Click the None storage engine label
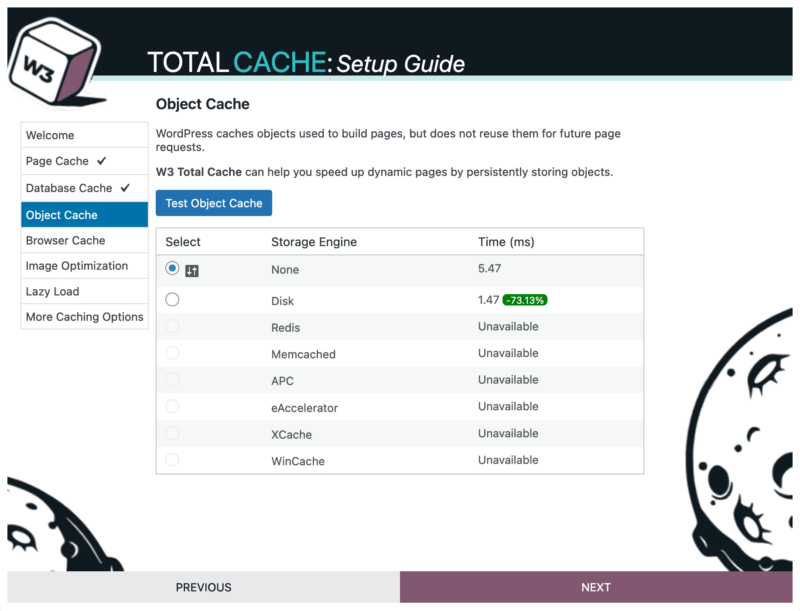800x611 pixels. [285, 269]
